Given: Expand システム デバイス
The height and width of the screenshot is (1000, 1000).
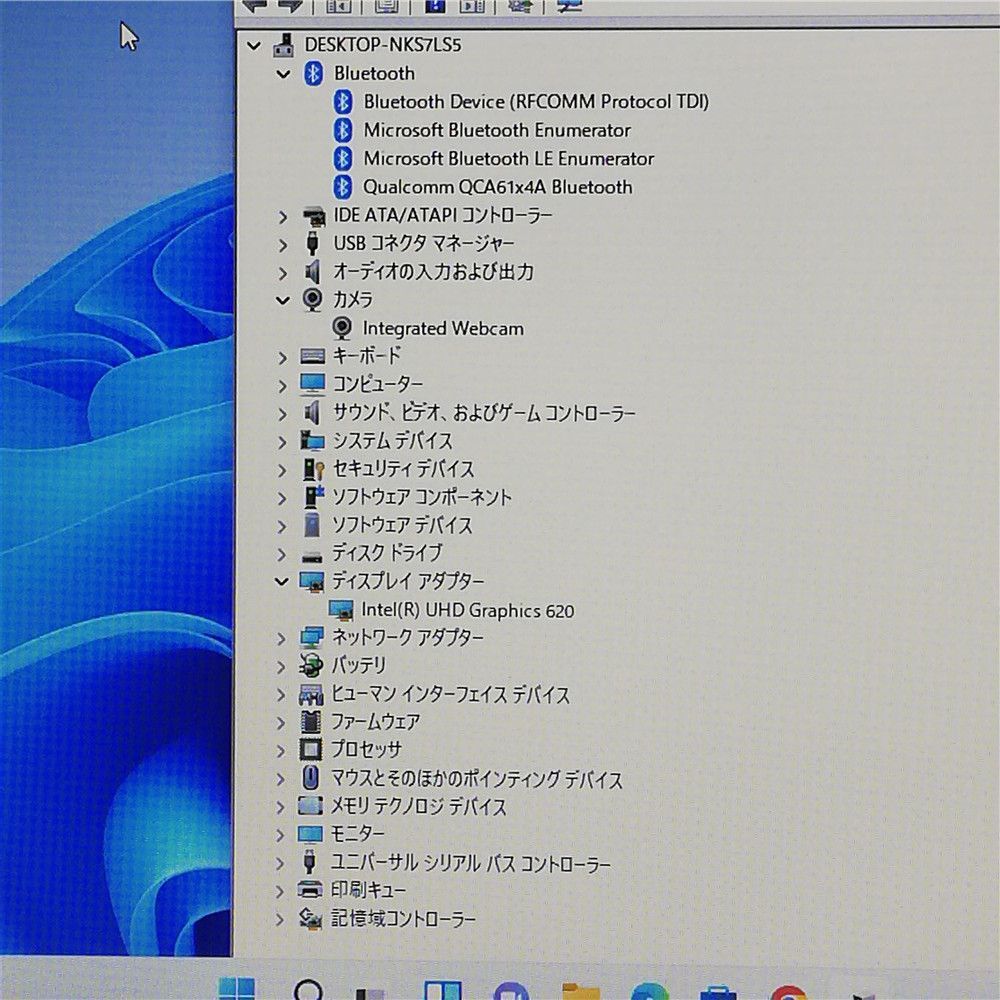Looking at the screenshot, I should tap(283, 443).
